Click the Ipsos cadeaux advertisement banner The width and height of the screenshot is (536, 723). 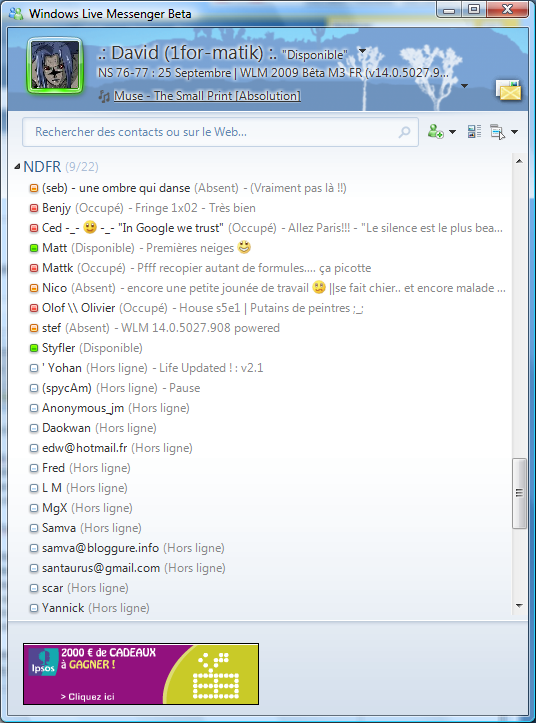[141, 674]
